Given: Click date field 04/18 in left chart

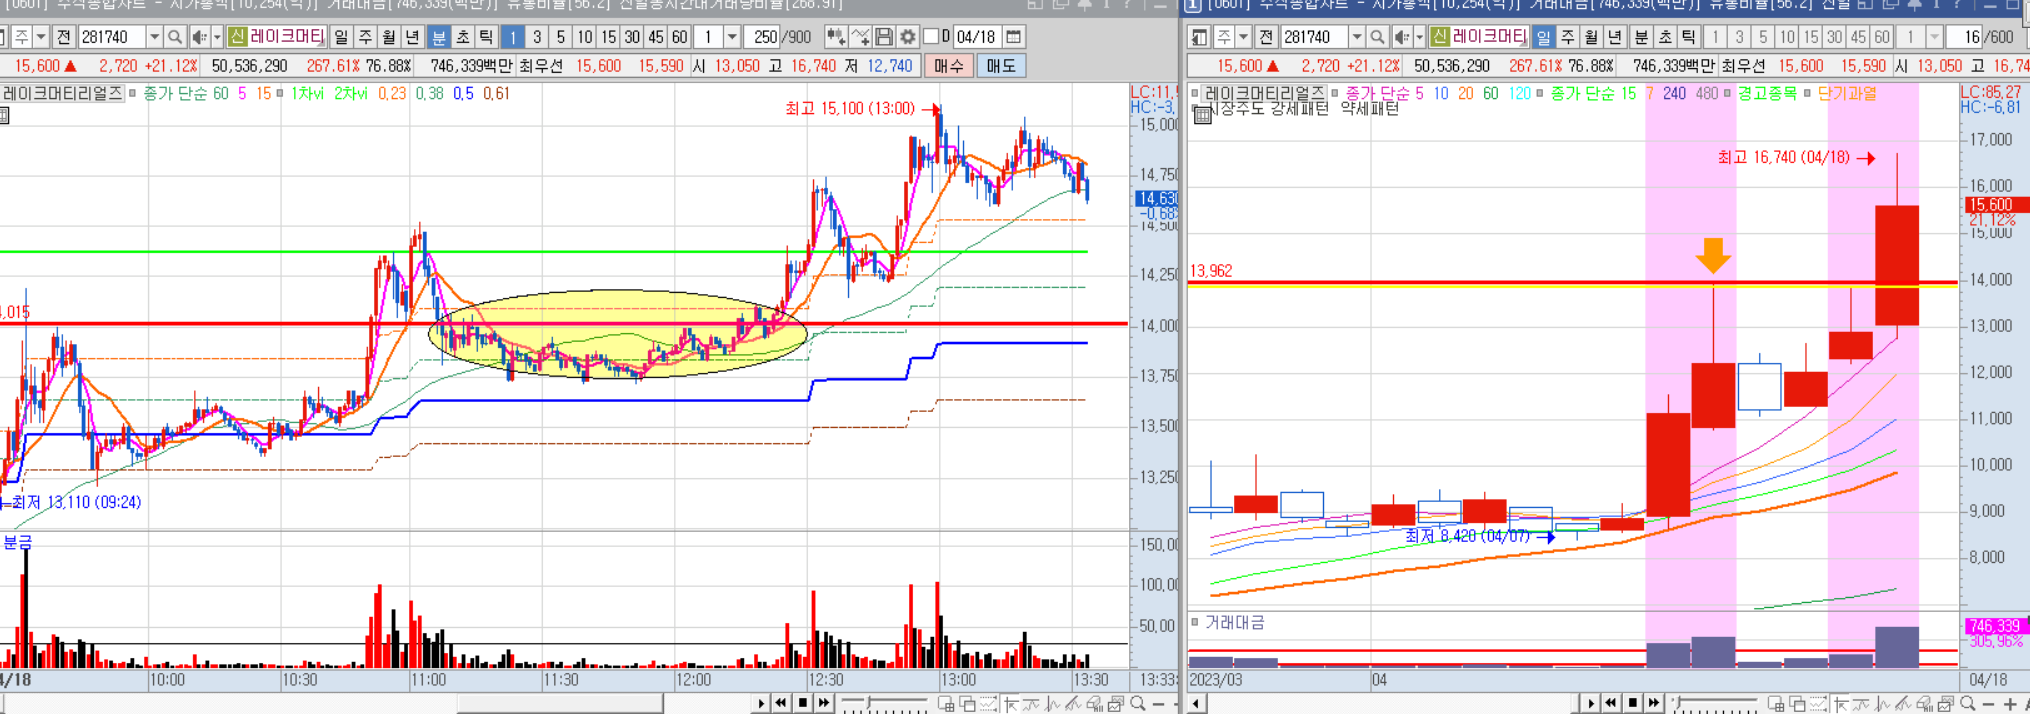Looking at the screenshot, I should click(976, 37).
